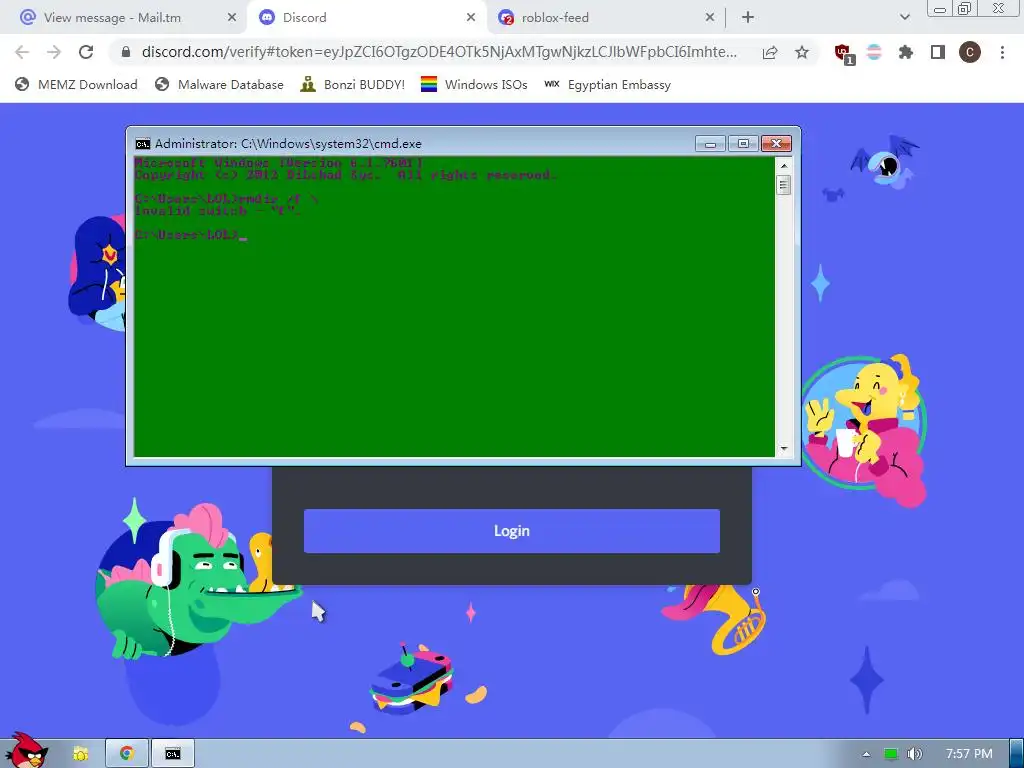Open the striped flag extension icon
The image size is (1024, 768).
pos(874,52)
